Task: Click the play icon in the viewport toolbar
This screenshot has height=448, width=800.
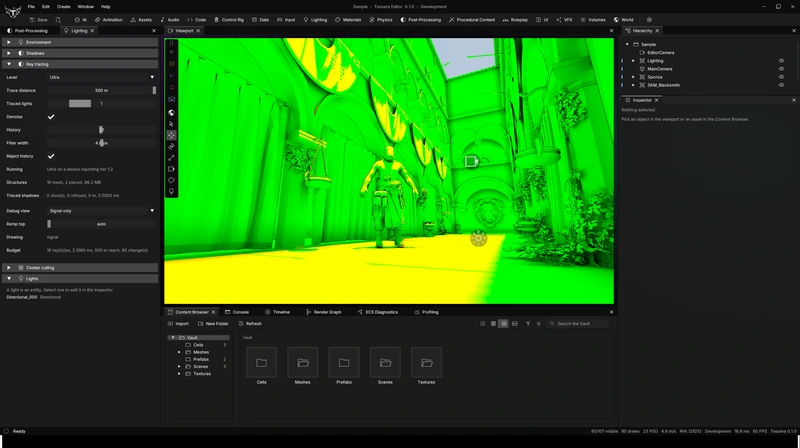Action: tap(171, 52)
